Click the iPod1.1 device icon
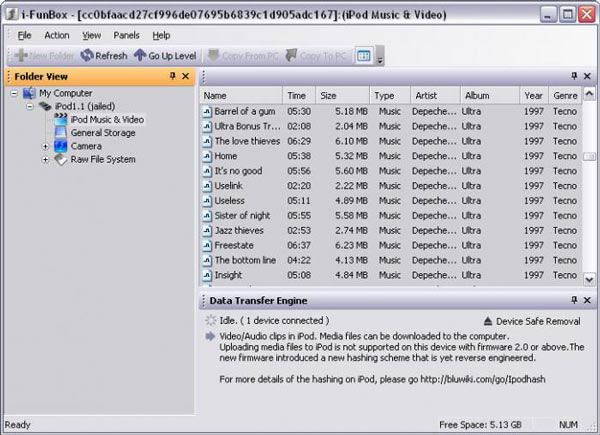Viewport: 600px width, 435px height. coord(45,106)
